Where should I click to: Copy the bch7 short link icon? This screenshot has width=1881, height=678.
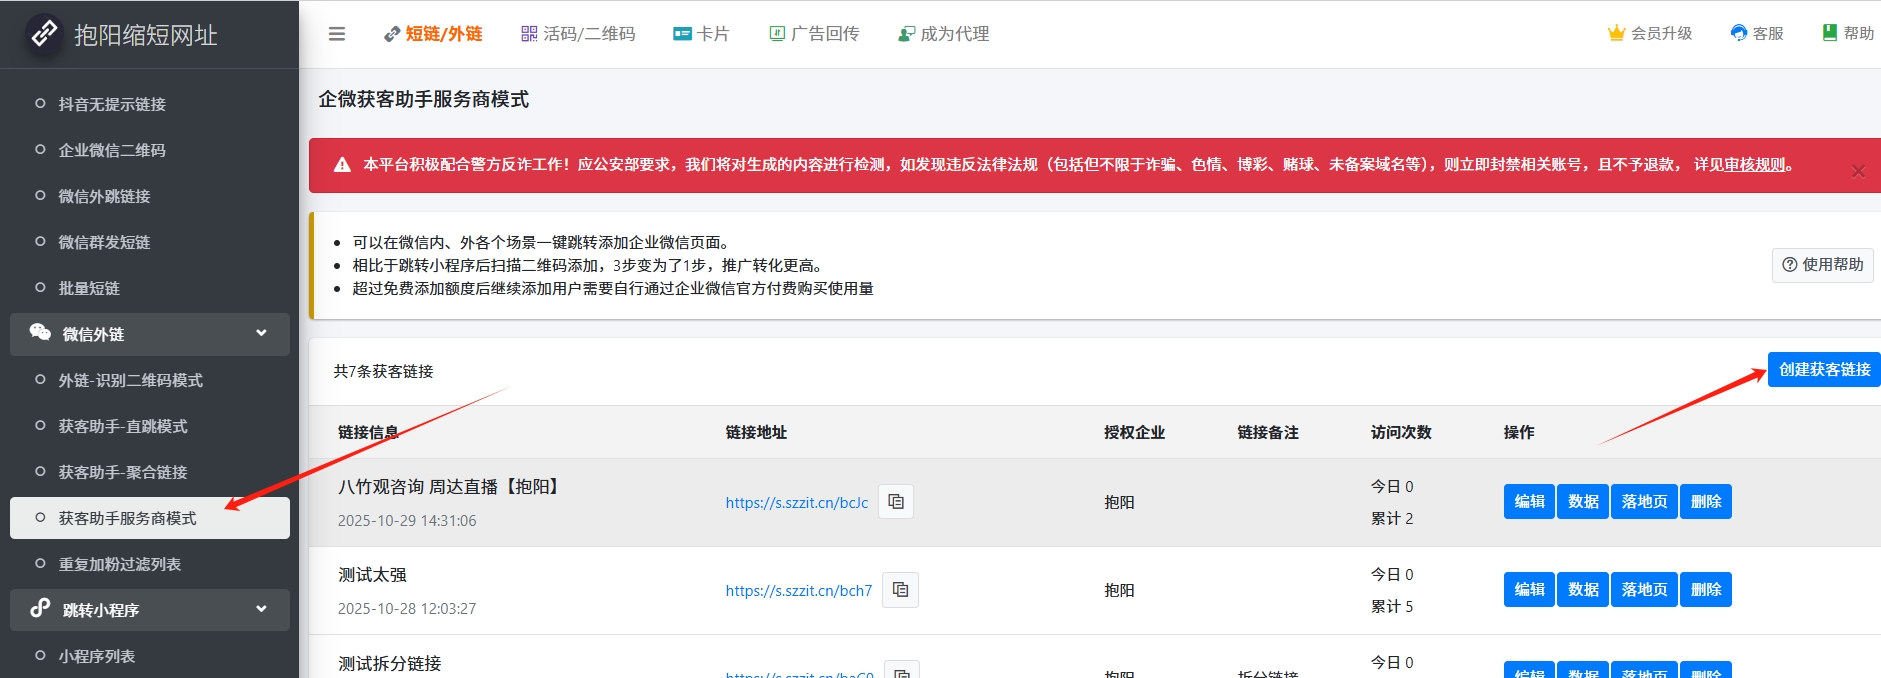[x=900, y=590]
